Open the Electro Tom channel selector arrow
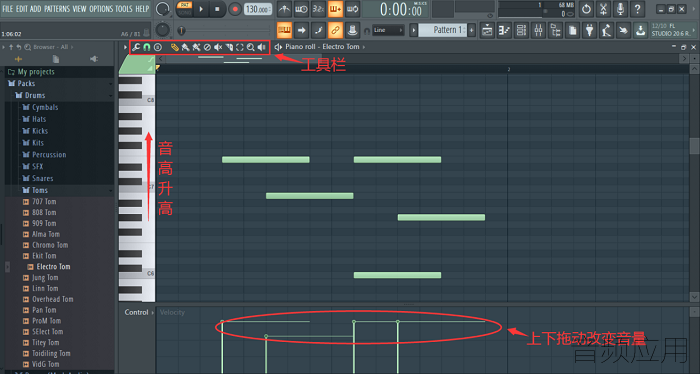The image size is (700, 374). pyautogui.click(x=363, y=47)
